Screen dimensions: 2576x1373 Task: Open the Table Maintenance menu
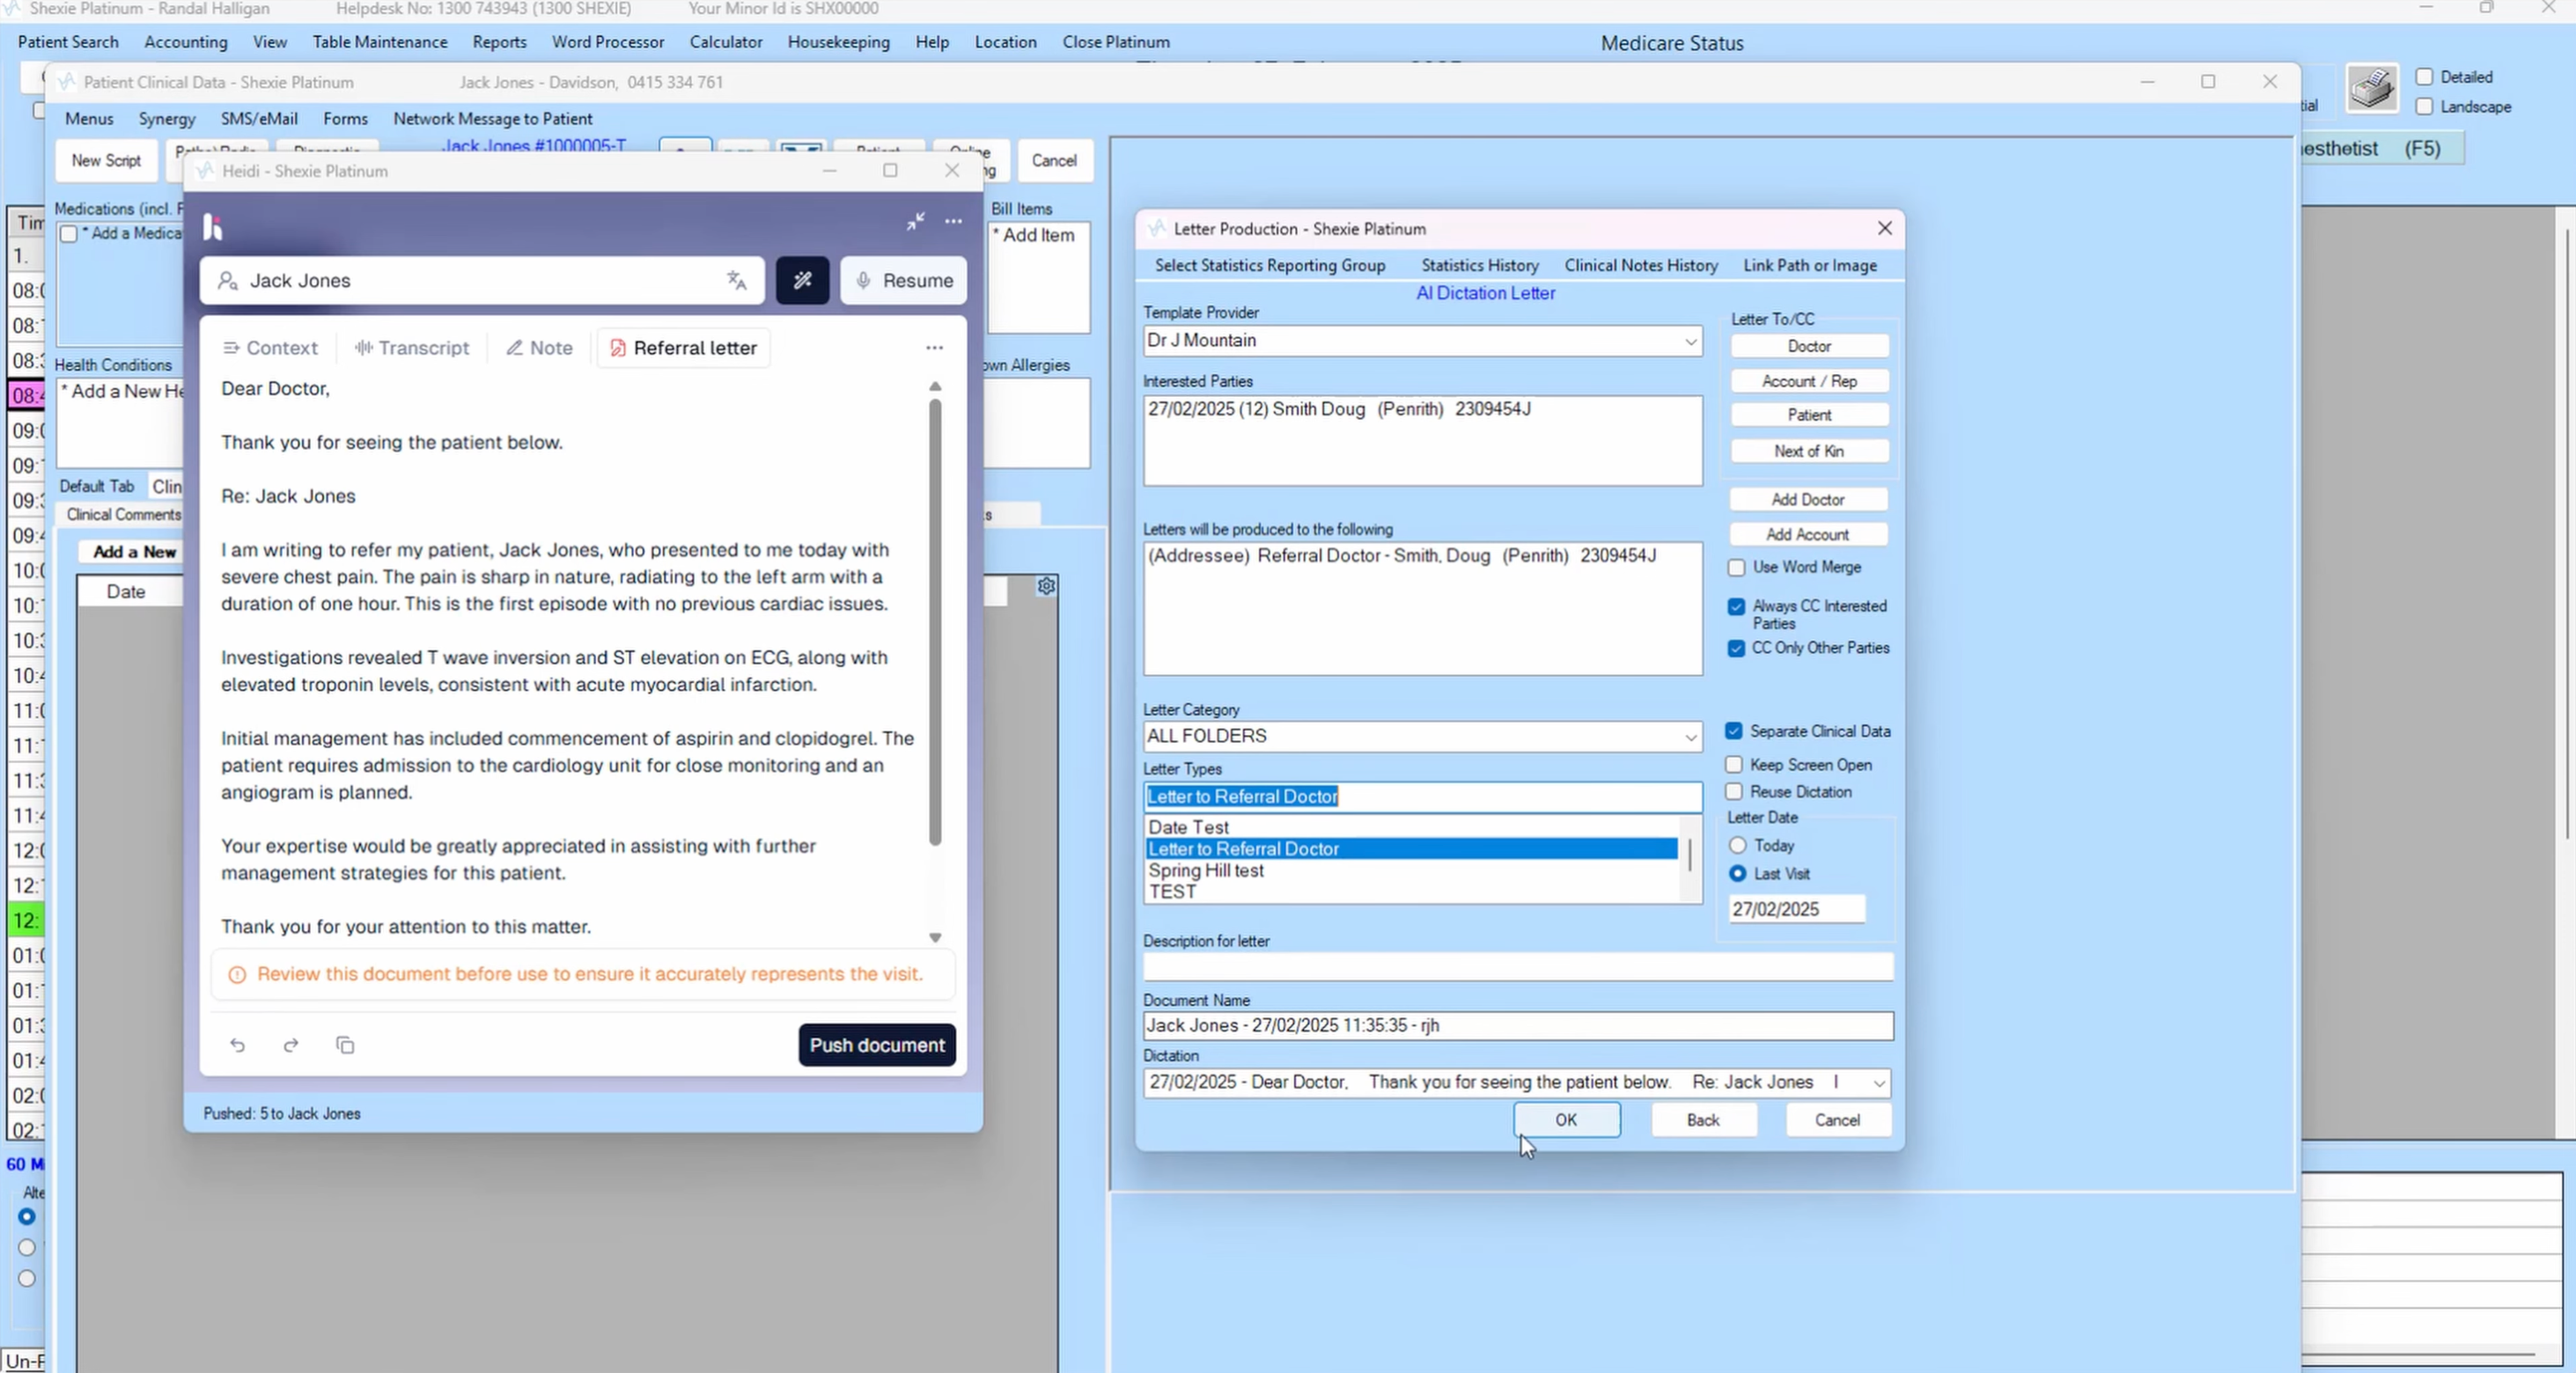(380, 42)
